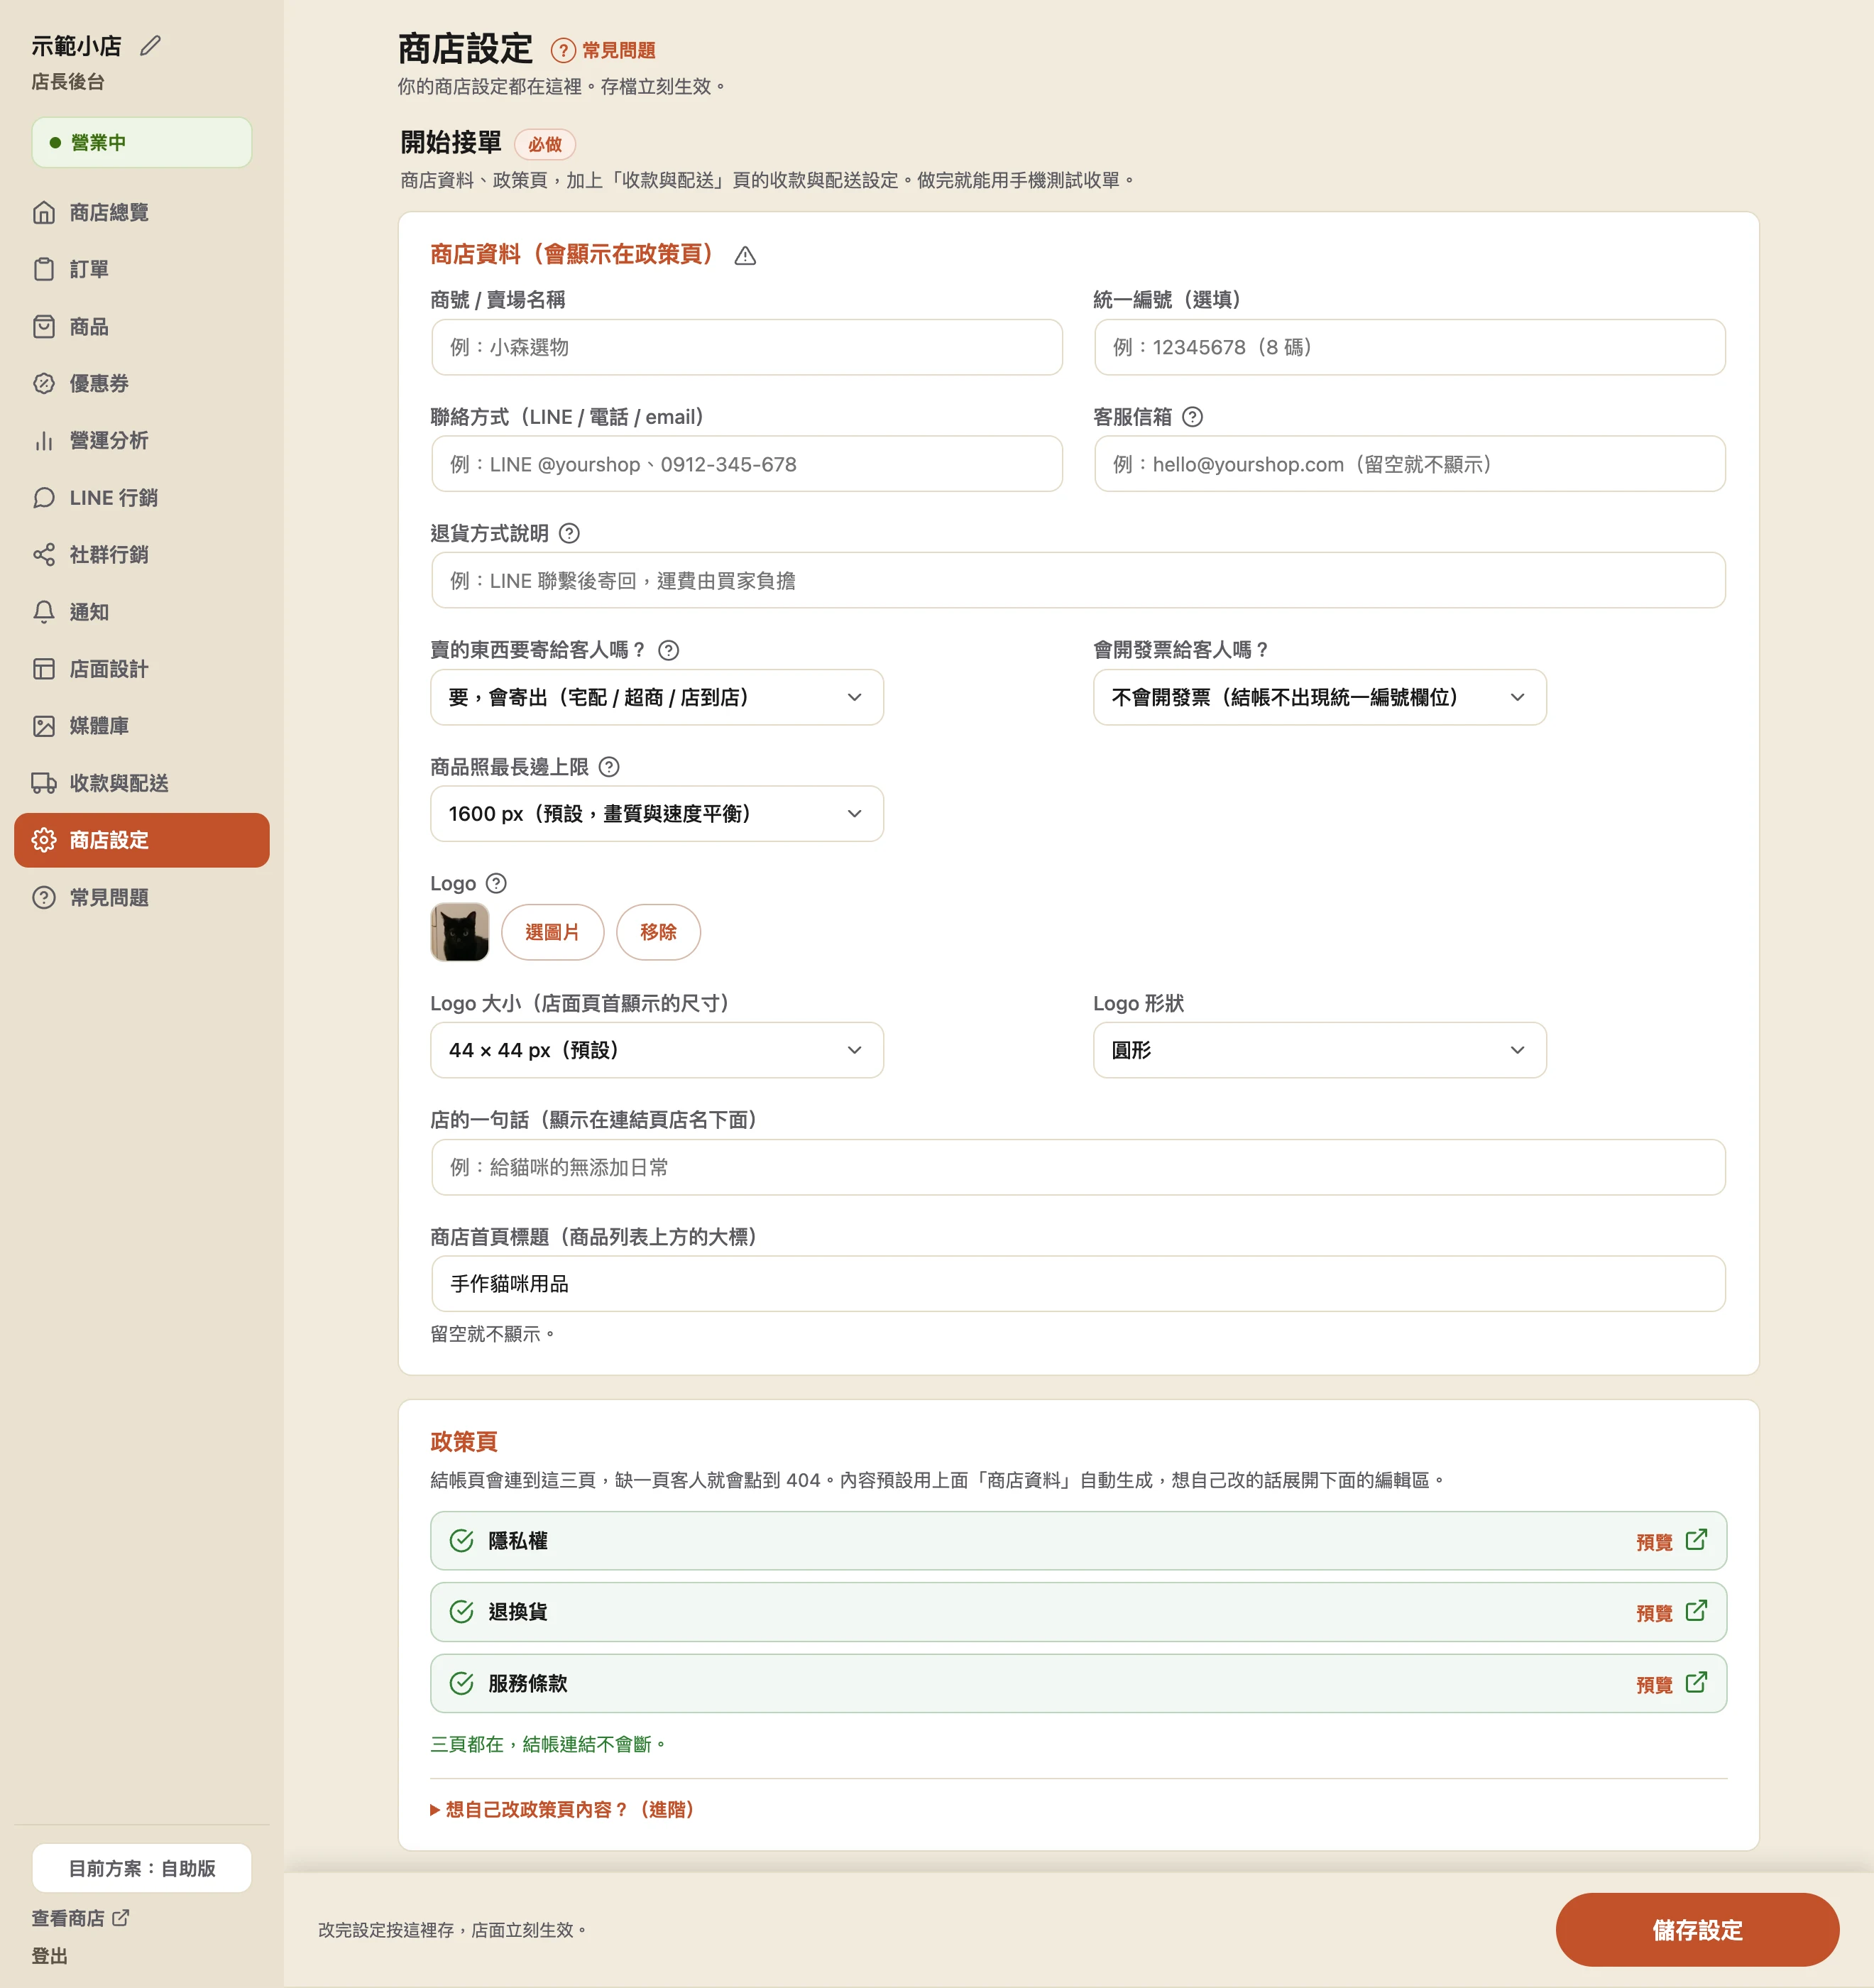Focus the 商店首頁標題 input field
1874x1988 pixels.
1078,1284
